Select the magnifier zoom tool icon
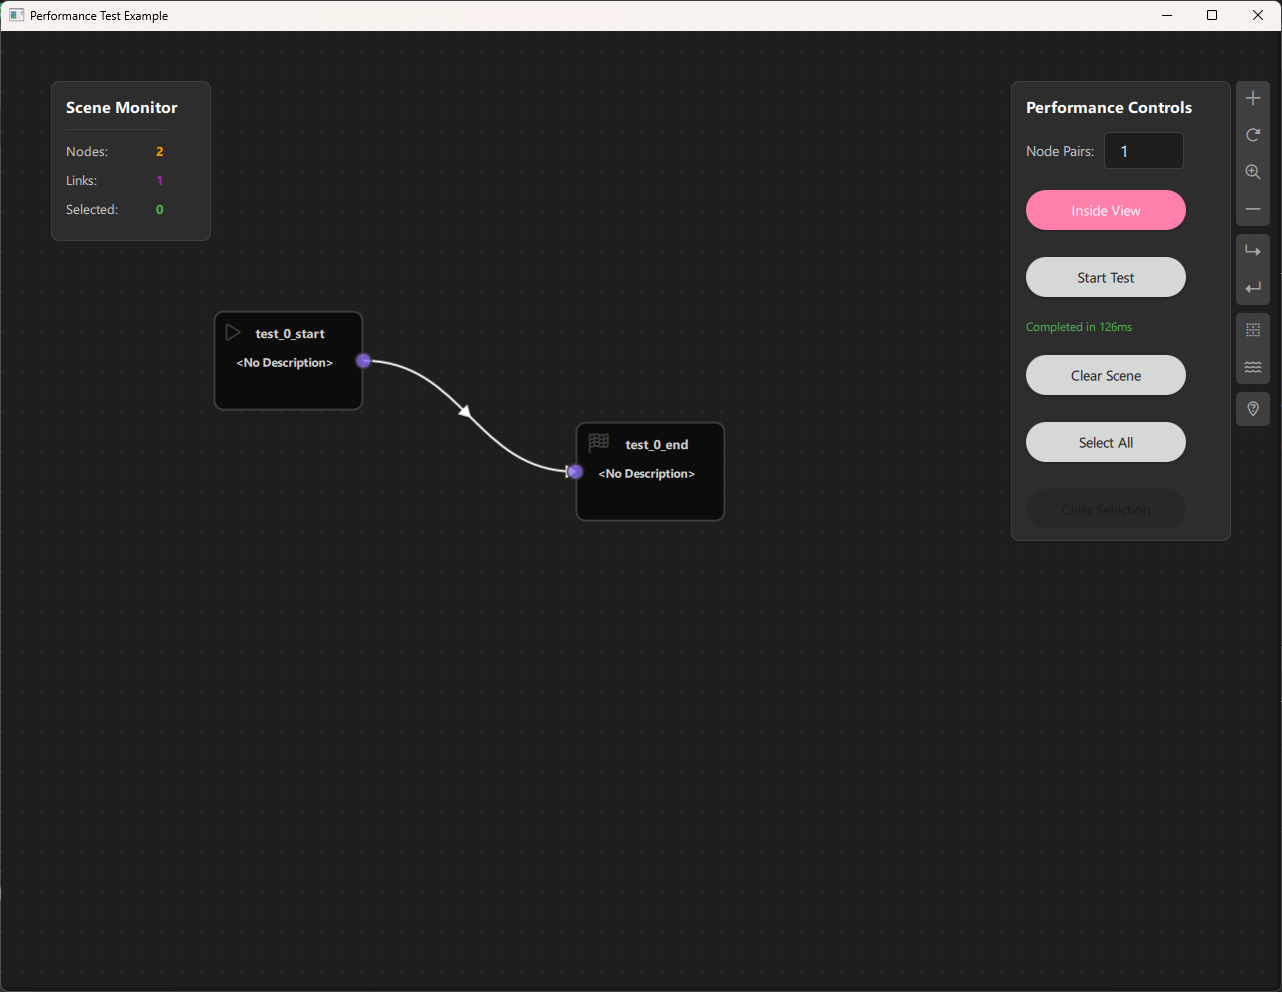The height and width of the screenshot is (992, 1282). [x=1252, y=171]
